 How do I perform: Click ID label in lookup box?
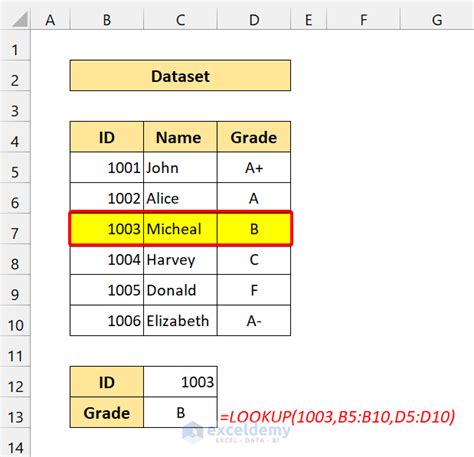click(x=107, y=382)
